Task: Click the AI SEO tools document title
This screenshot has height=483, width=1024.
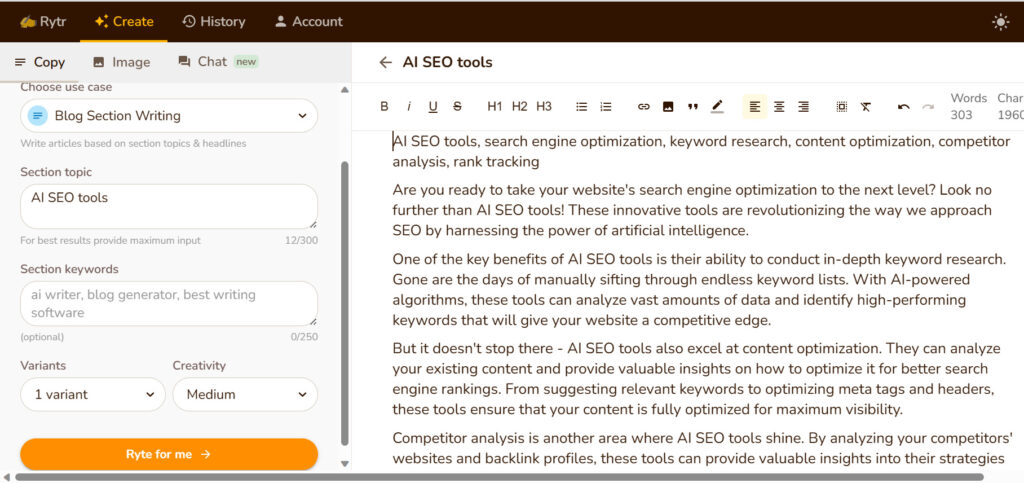Action: (x=447, y=62)
